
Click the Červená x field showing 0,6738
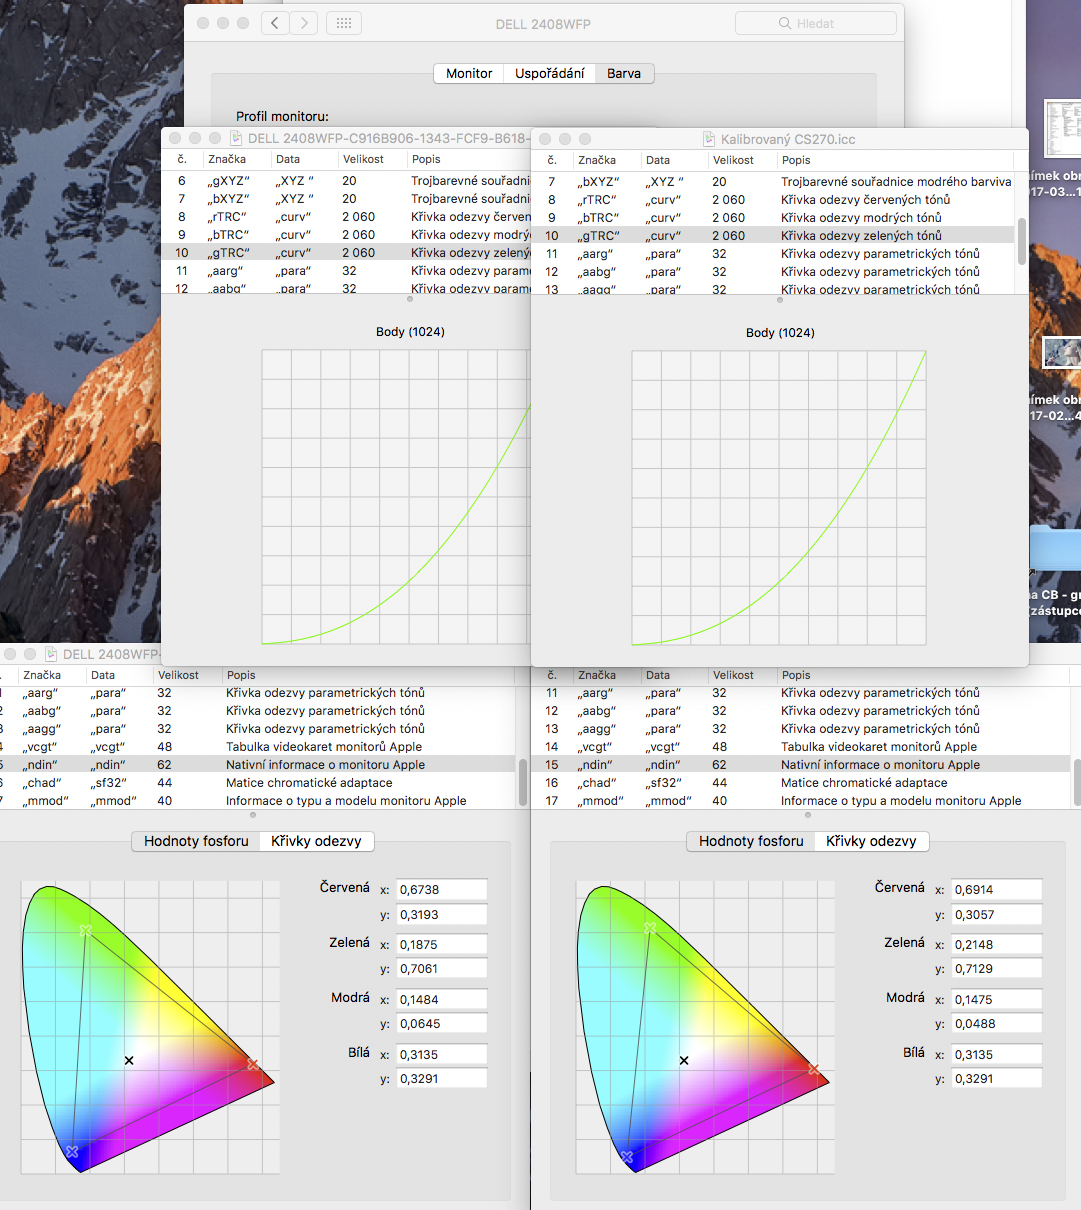(x=441, y=890)
